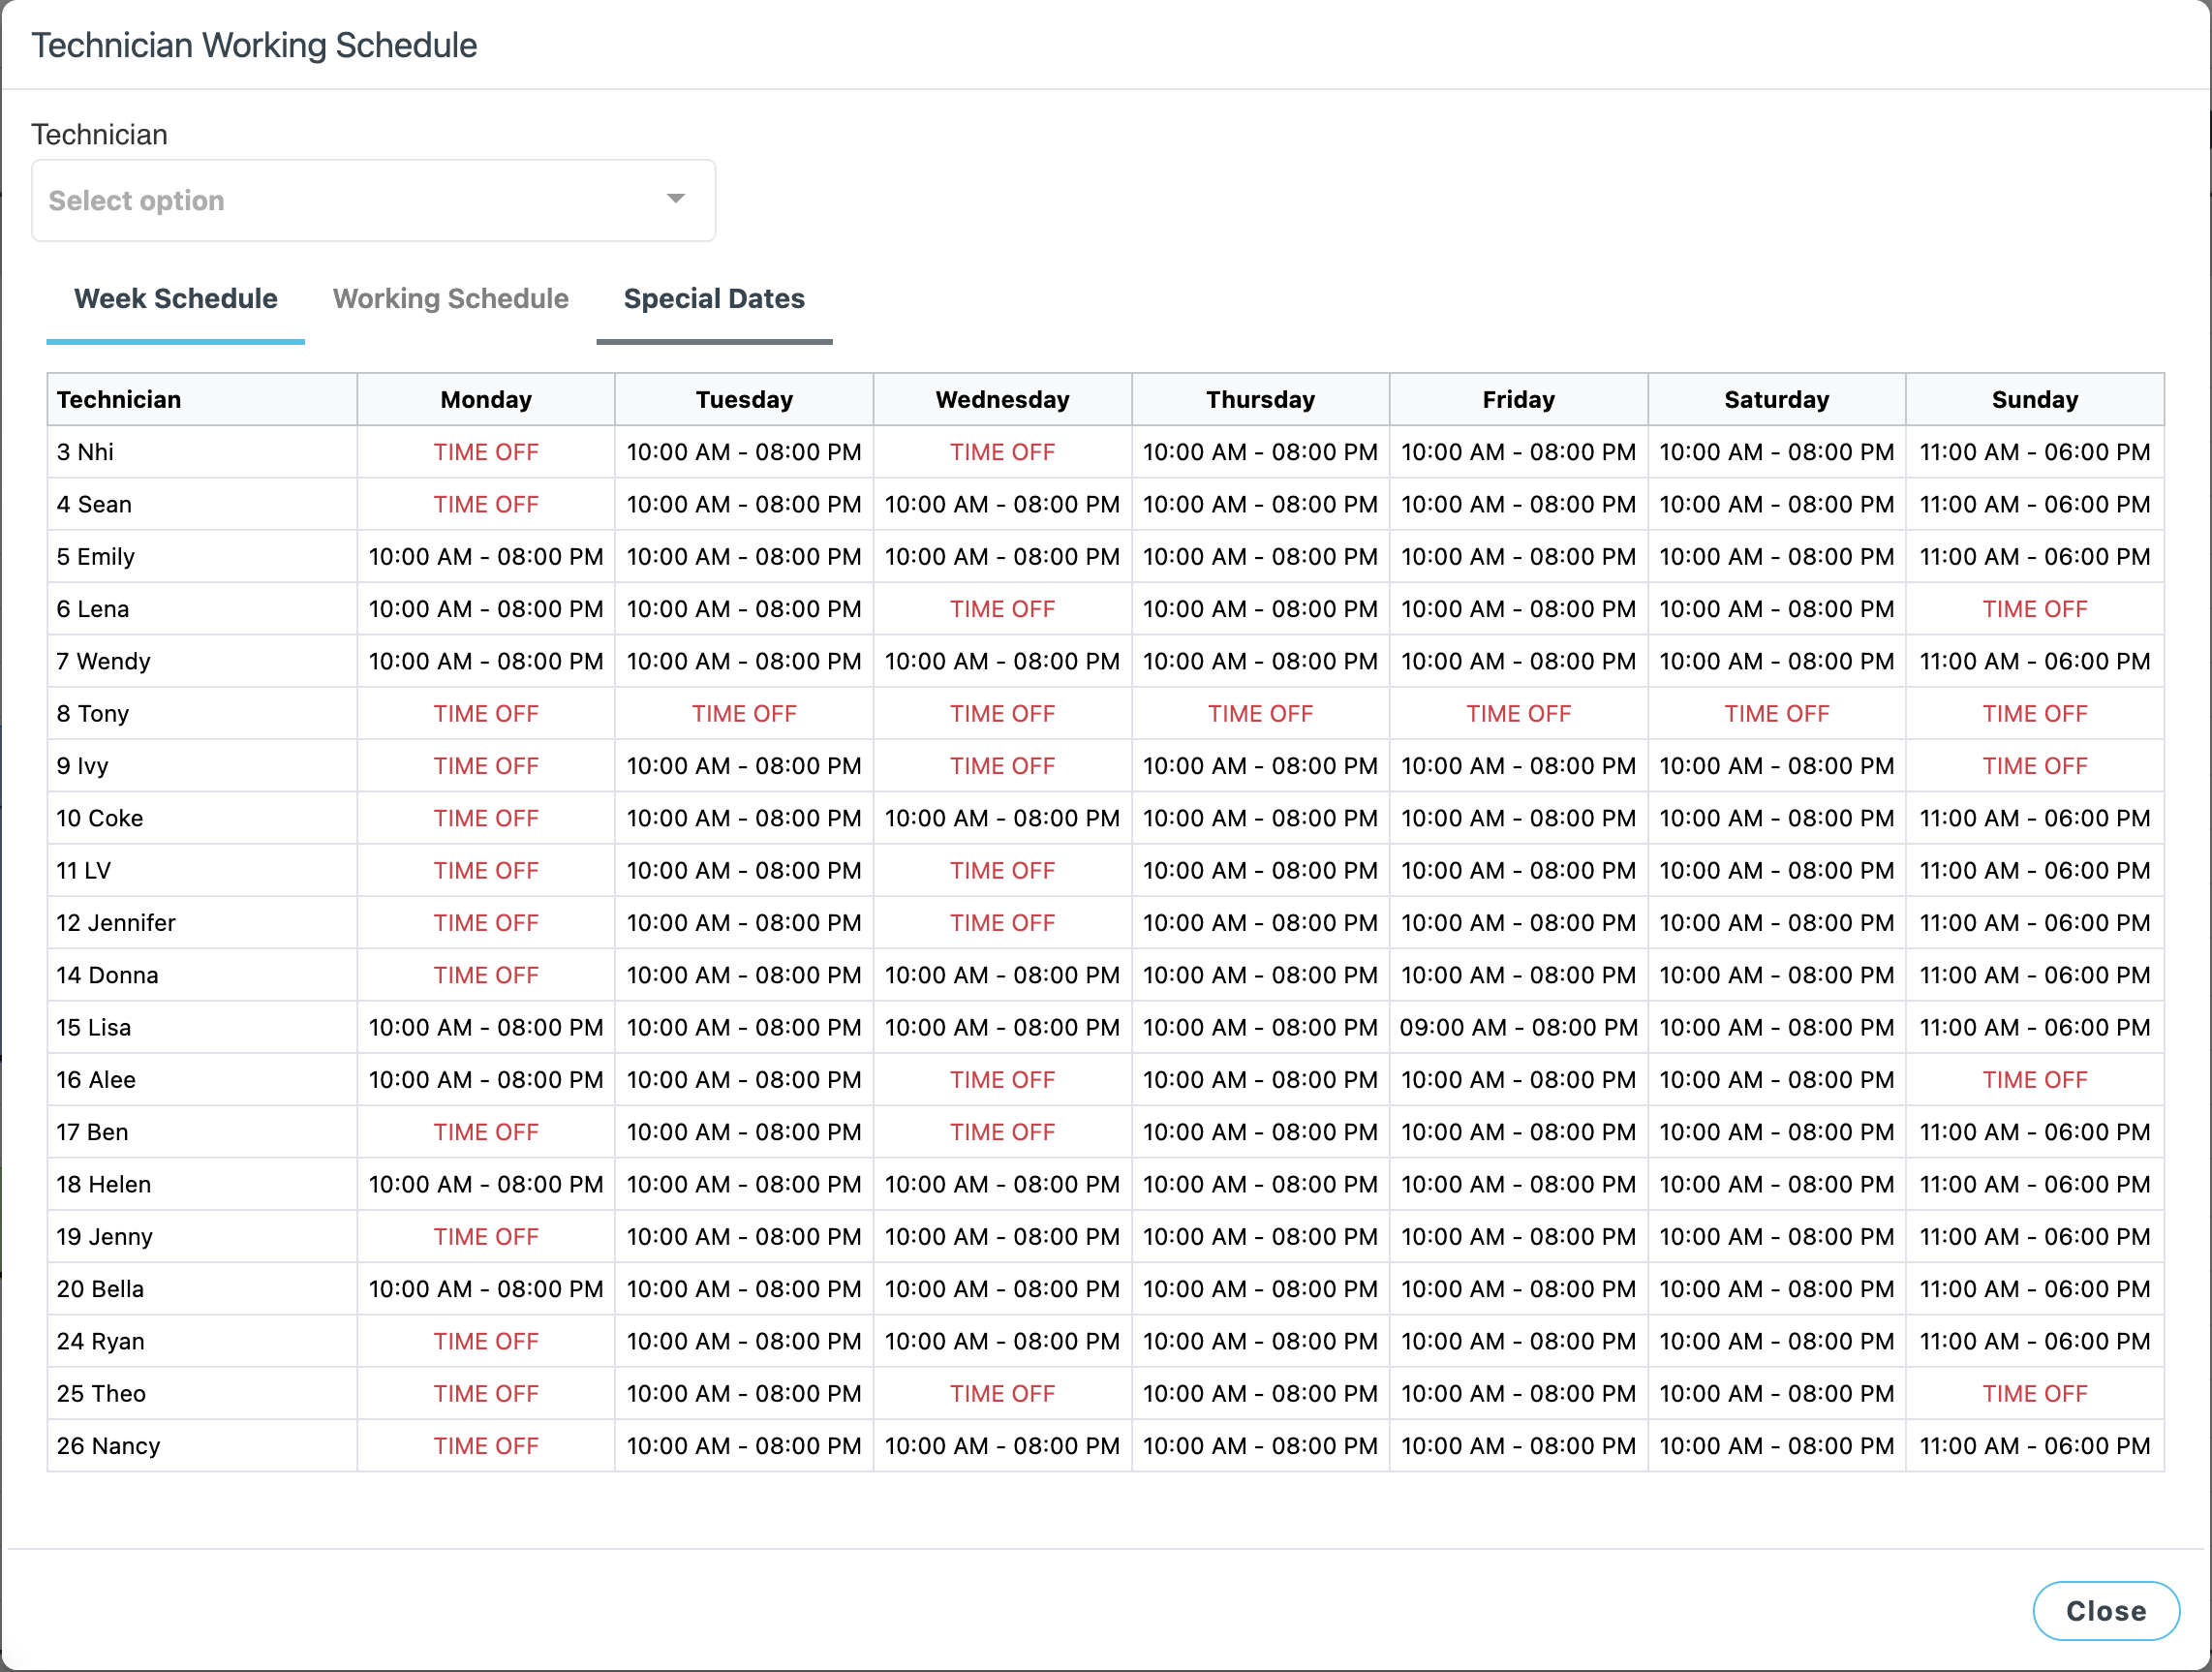Click 15 Lisa's Friday 09:00 AM cell
2212x1672 pixels.
(x=1517, y=1028)
